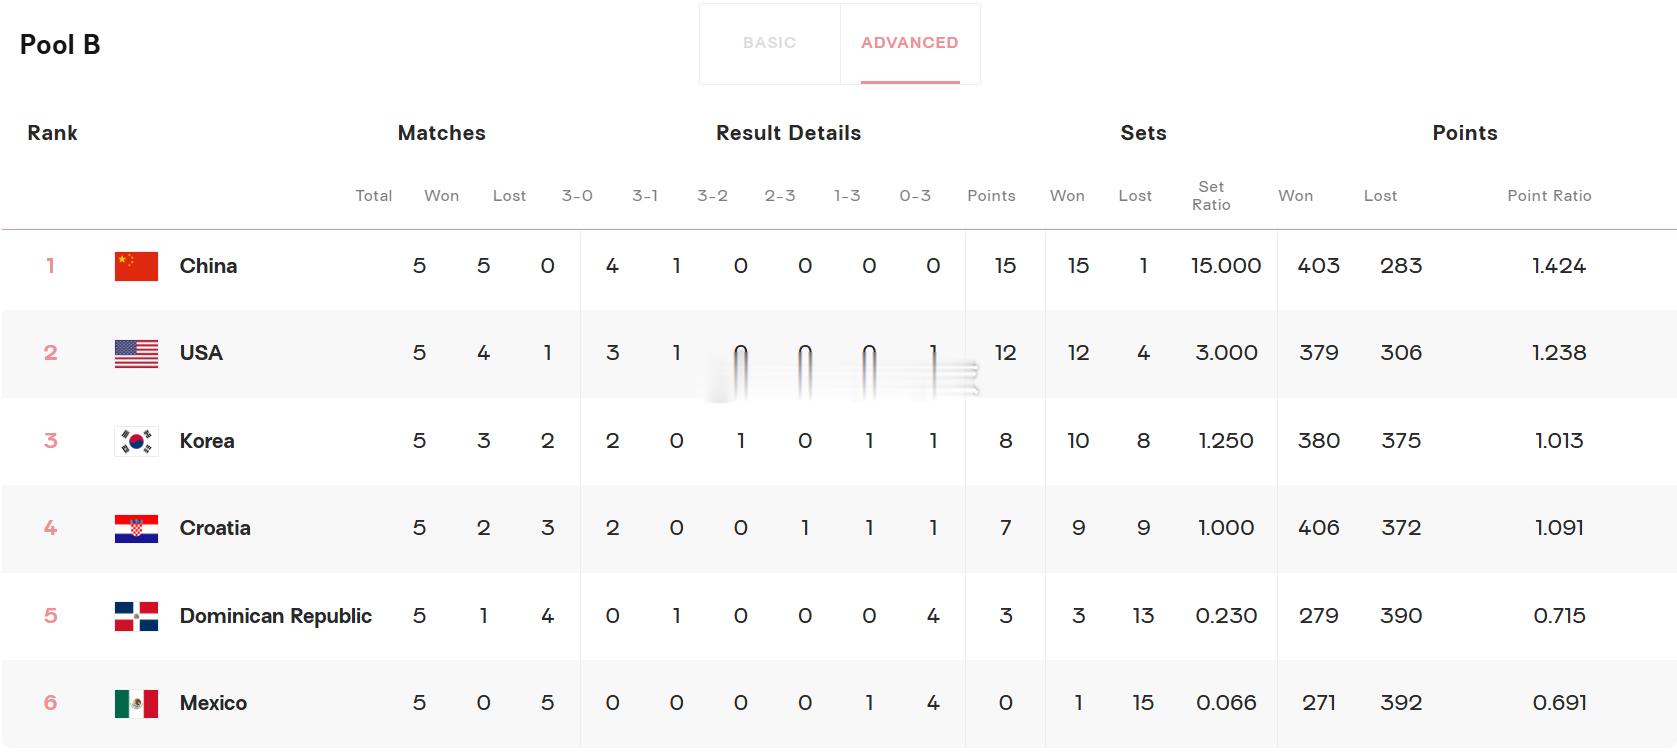Click the Croatia flag icon

point(136,528)
